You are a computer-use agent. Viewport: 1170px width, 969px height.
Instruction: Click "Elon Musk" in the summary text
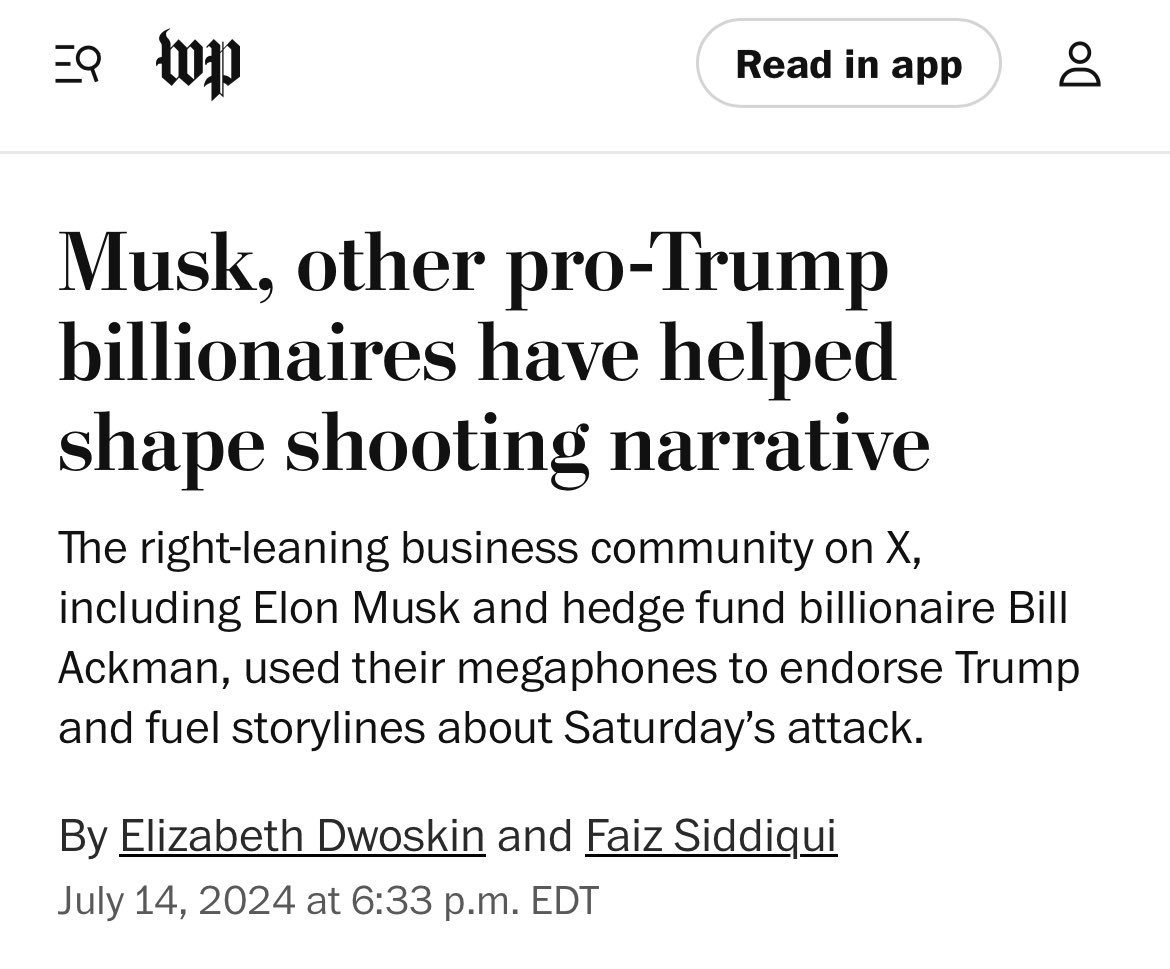click(x=355, y=609)
